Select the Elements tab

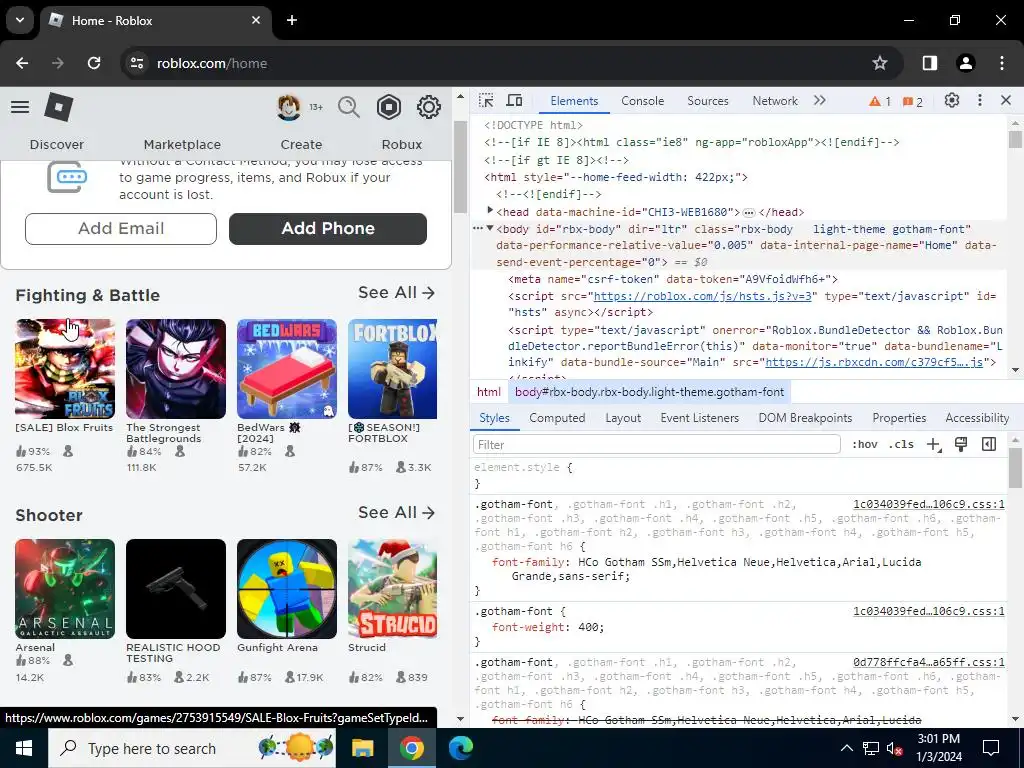[574, 101]
